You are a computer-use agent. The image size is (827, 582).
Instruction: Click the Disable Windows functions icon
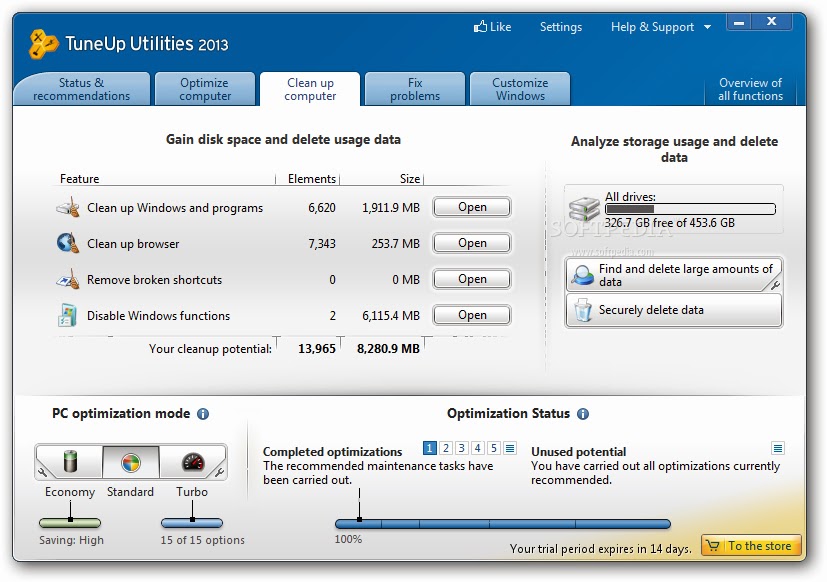[68, 315]
